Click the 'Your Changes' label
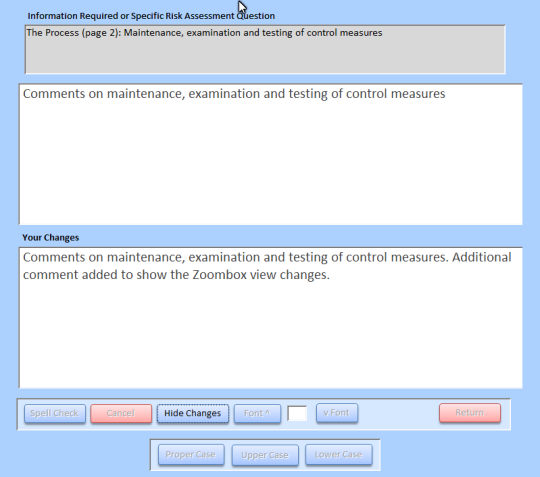 [51, 238]
